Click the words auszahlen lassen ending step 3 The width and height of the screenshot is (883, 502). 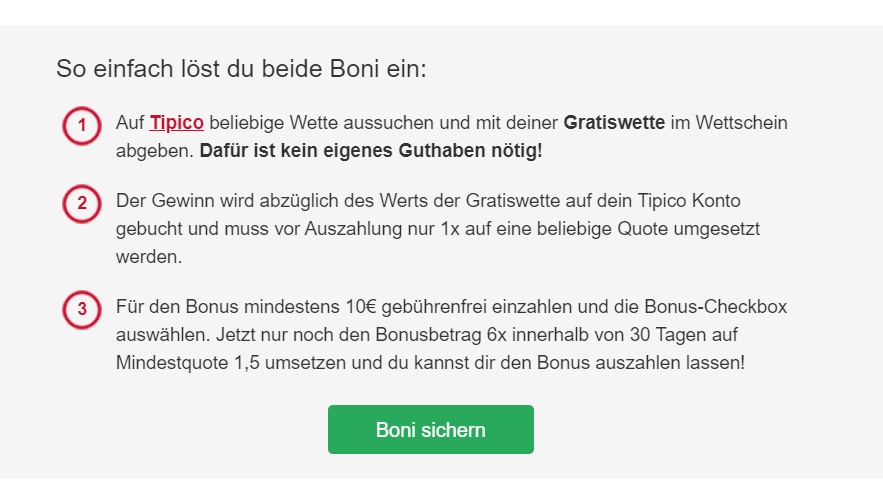pyautogui.click(x=667, y=362)
